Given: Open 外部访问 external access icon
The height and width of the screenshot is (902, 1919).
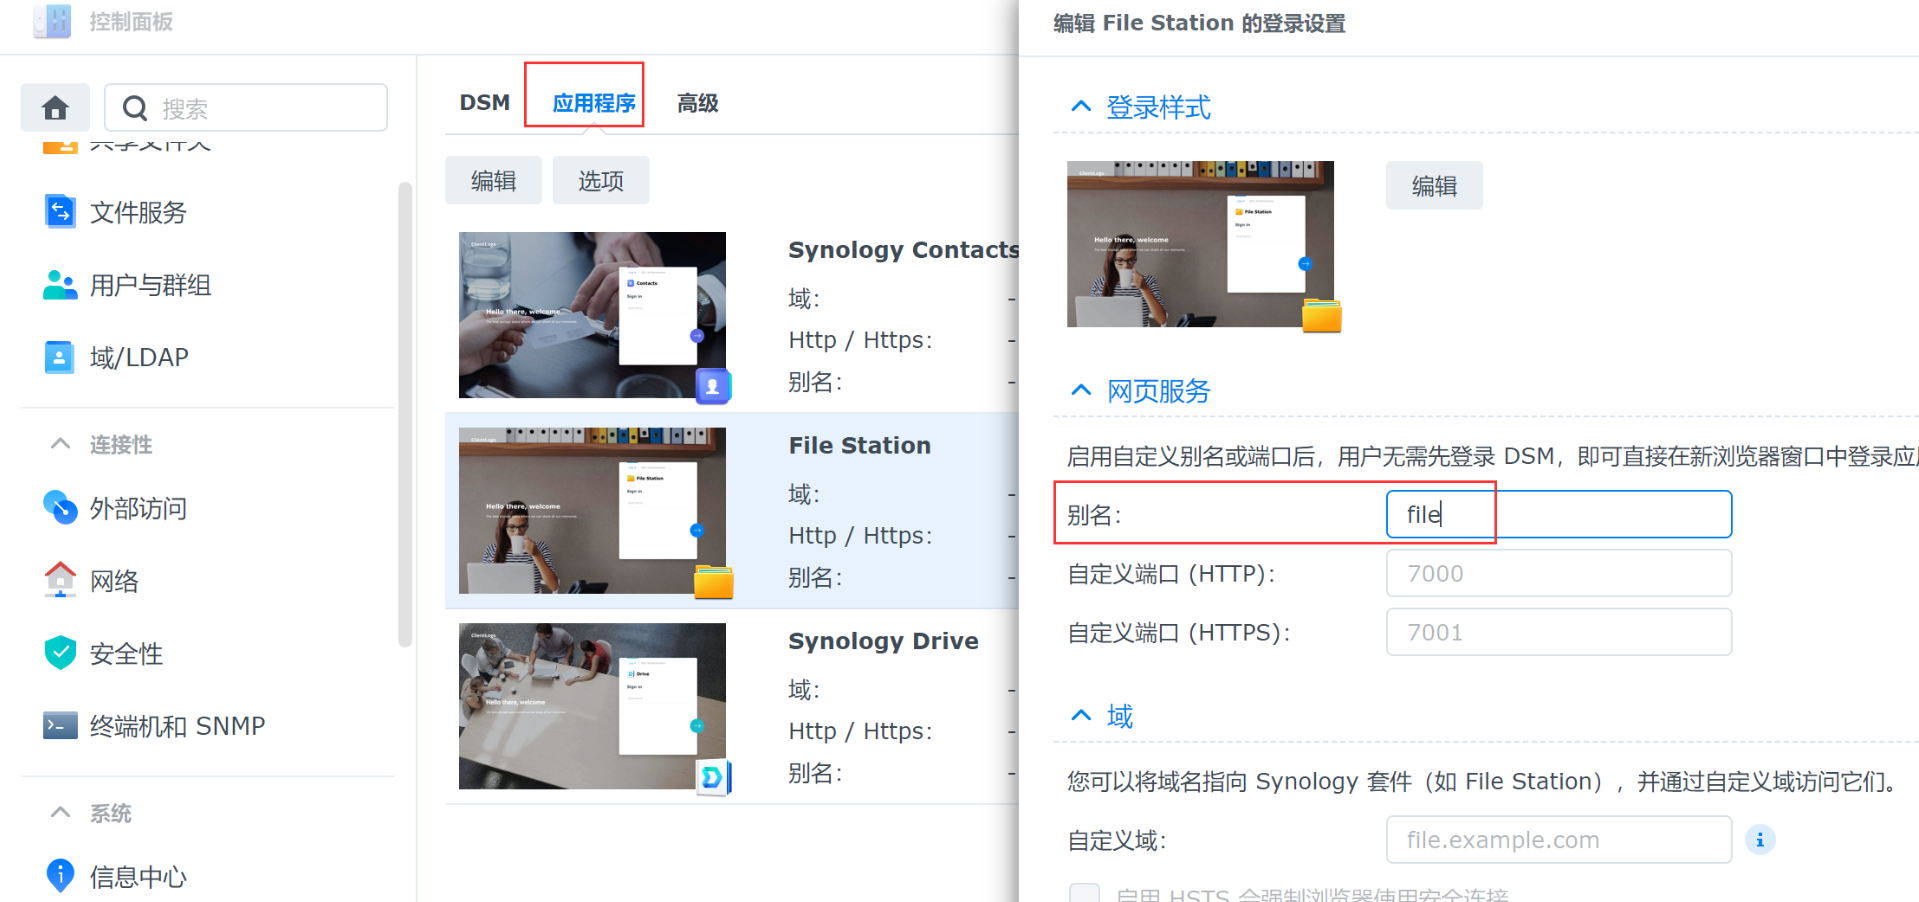Looking at the screenshot, I should click(x=60, y=507).
